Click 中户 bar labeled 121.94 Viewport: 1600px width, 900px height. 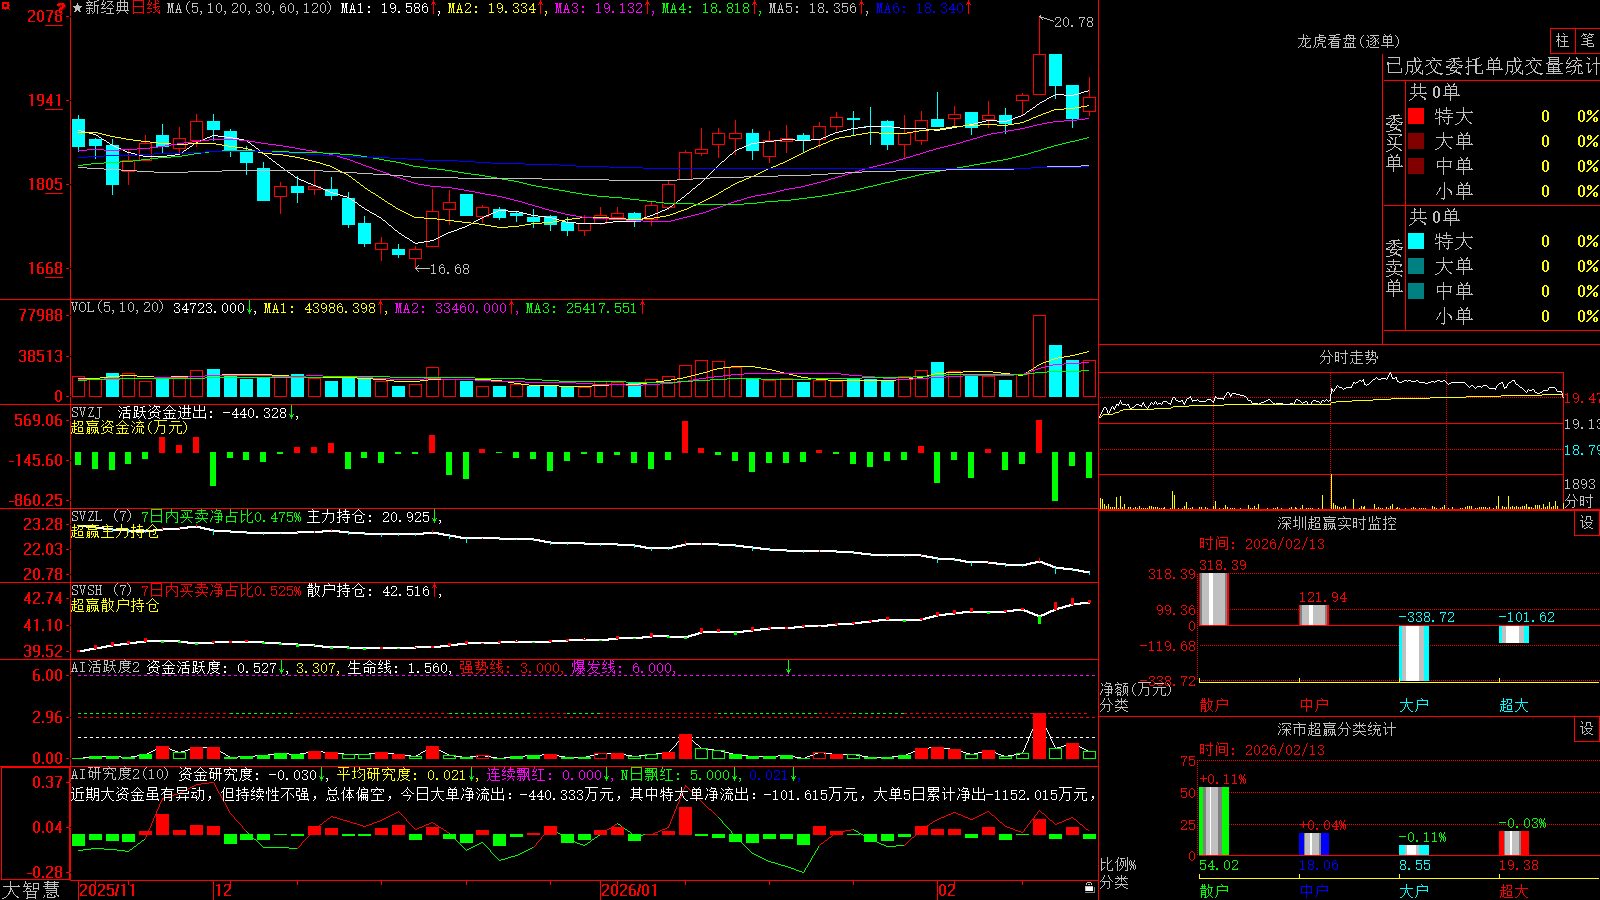[x=1313, y=615]
